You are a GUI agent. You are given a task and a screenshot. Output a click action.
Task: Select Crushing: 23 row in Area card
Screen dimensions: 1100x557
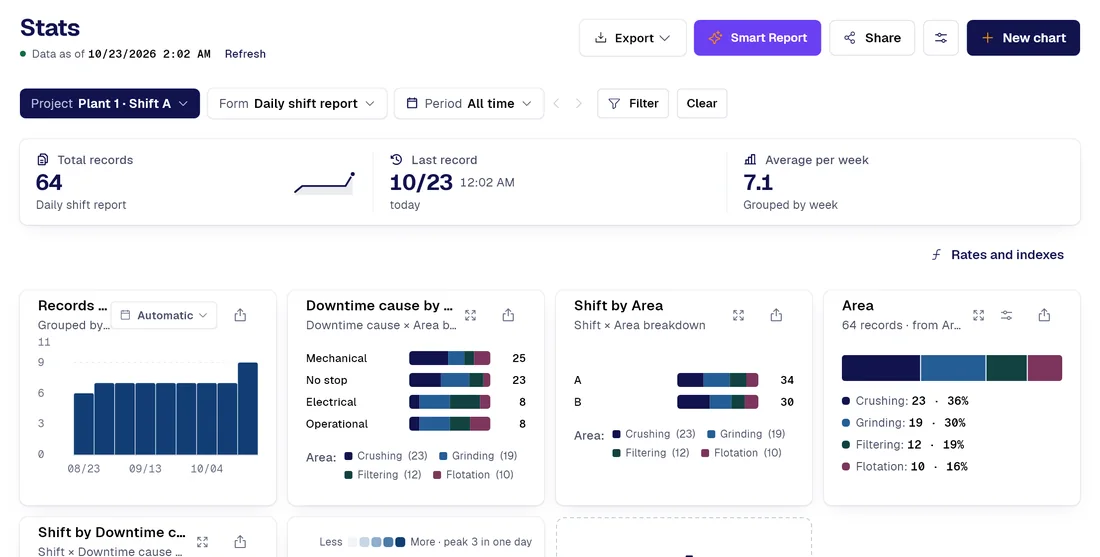click(x=905, y=401)
